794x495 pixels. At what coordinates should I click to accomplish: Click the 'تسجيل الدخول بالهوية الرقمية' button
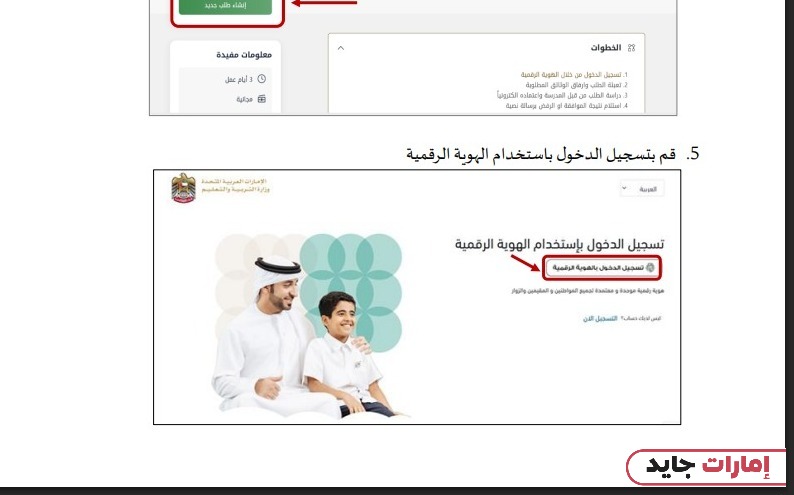602,268
